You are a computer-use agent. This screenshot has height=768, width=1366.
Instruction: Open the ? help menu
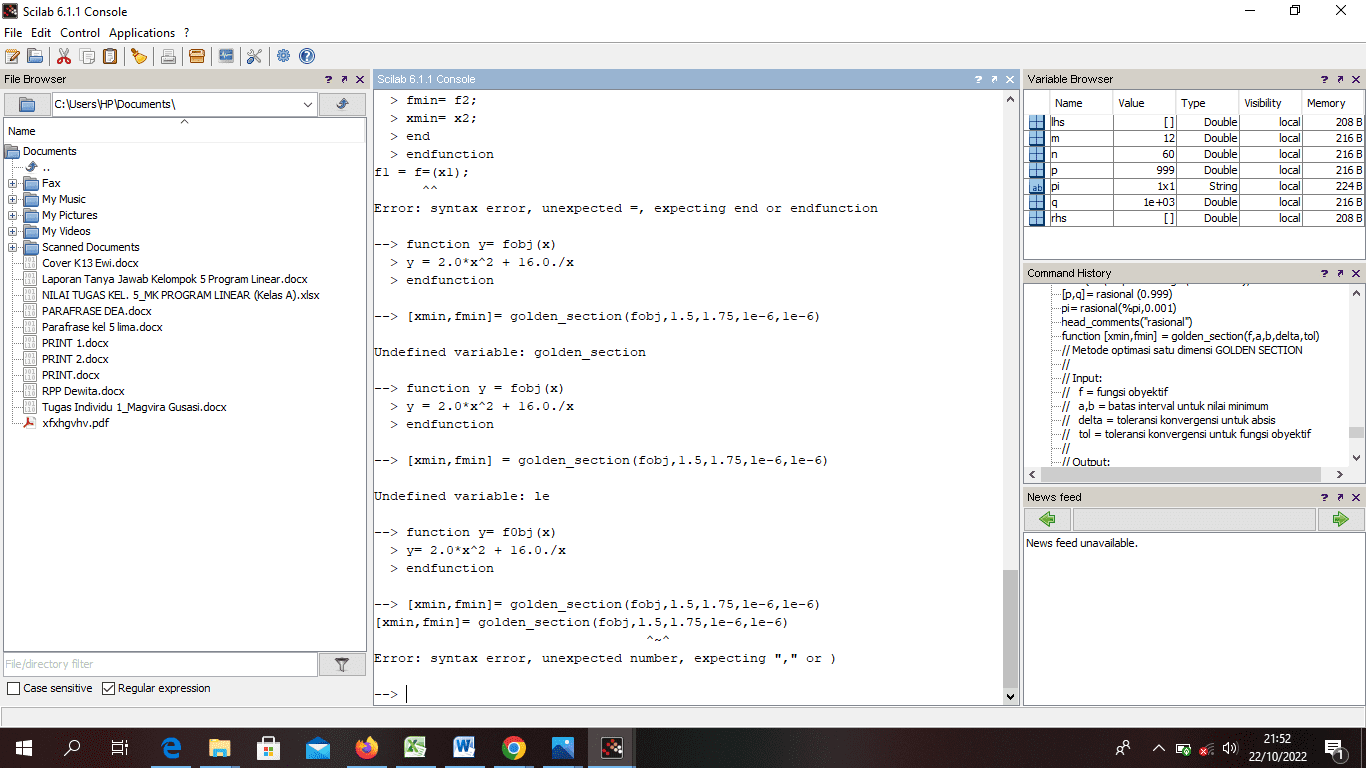tap(186, 33)
